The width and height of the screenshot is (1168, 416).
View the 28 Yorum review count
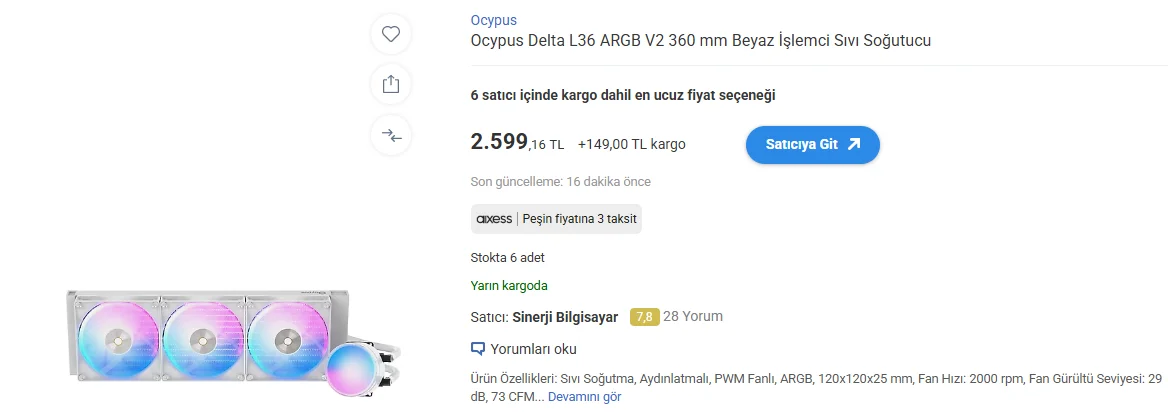(x=693, y=316)
